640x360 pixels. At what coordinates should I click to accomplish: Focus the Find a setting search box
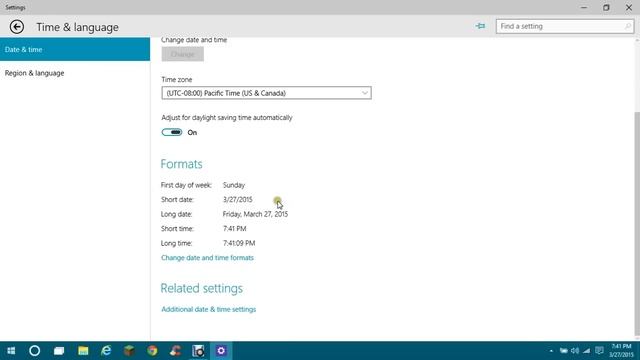(564, 27)
